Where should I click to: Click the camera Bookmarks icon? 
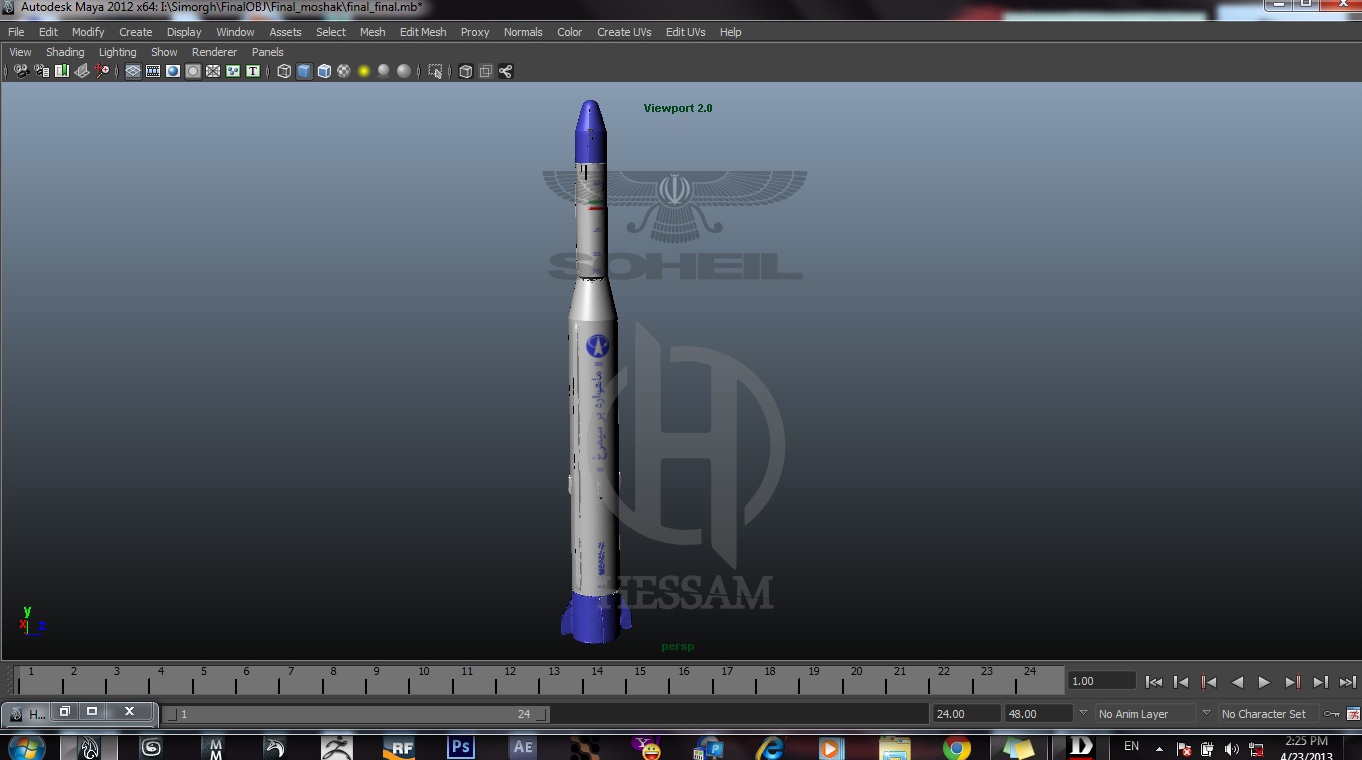(62, 71)
